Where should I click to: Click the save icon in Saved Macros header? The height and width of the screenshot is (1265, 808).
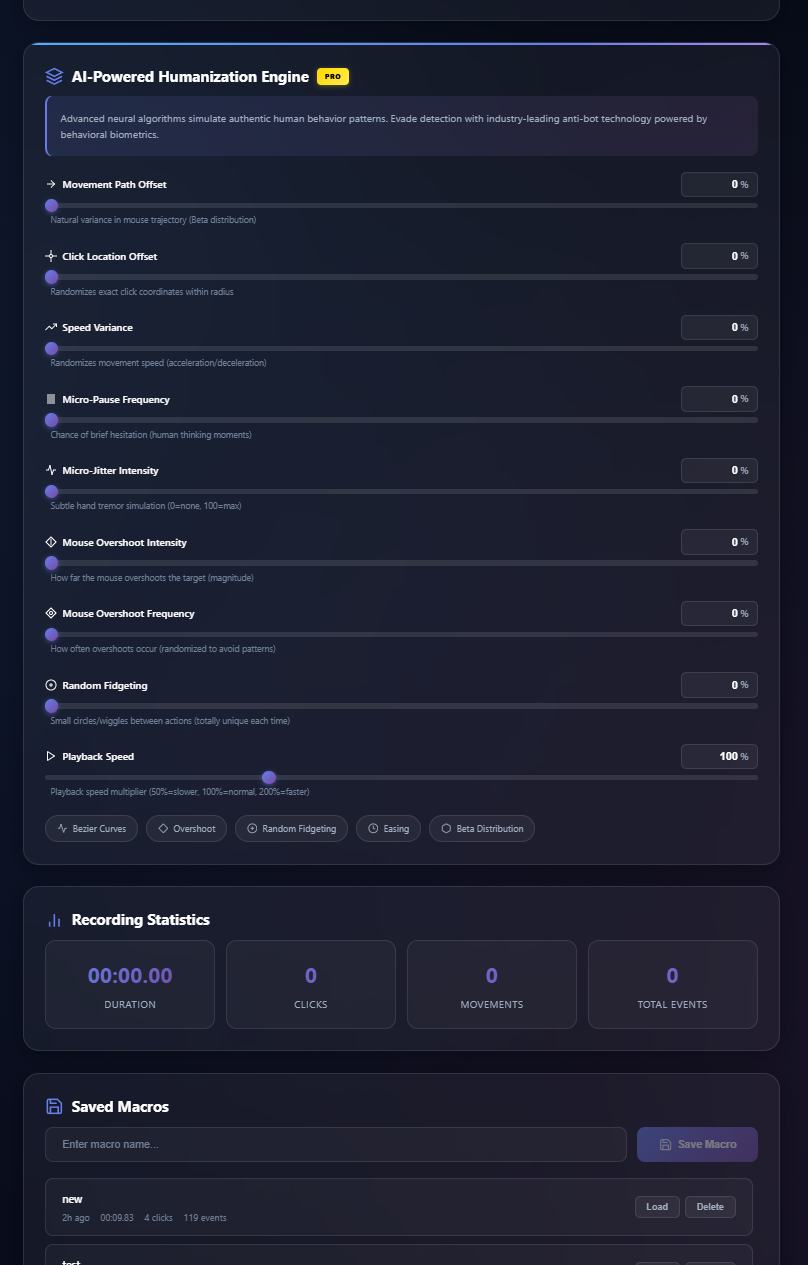[x=53, y=1106]
